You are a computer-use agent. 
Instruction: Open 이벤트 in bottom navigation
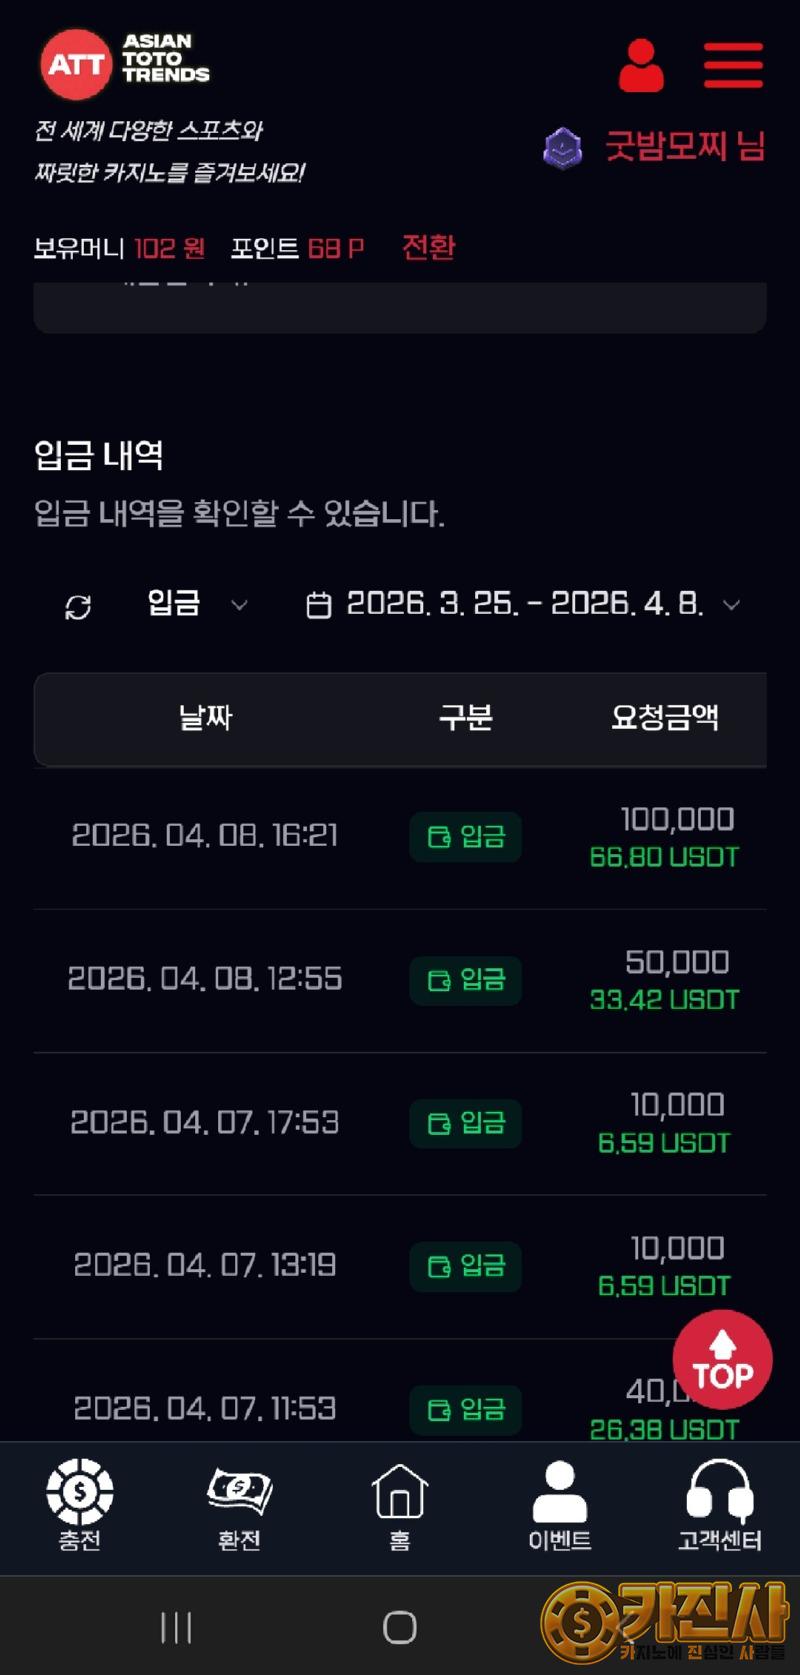coord(560,1505)
